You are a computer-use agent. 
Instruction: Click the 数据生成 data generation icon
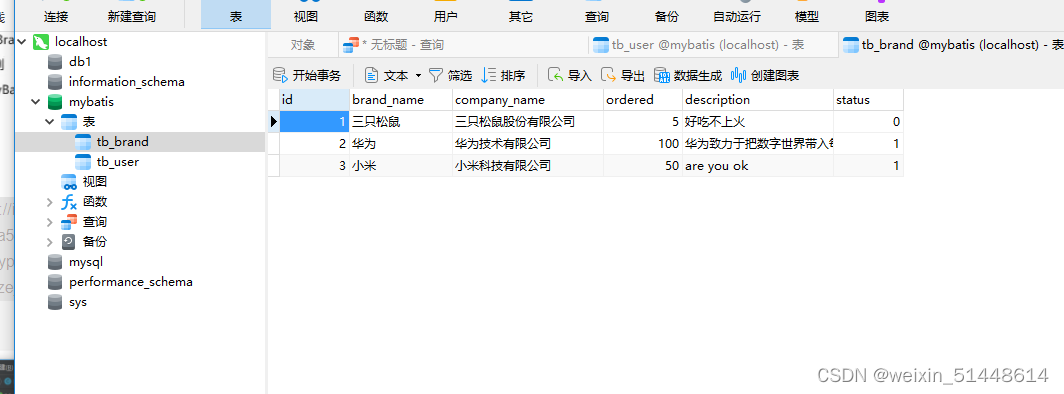662,75
